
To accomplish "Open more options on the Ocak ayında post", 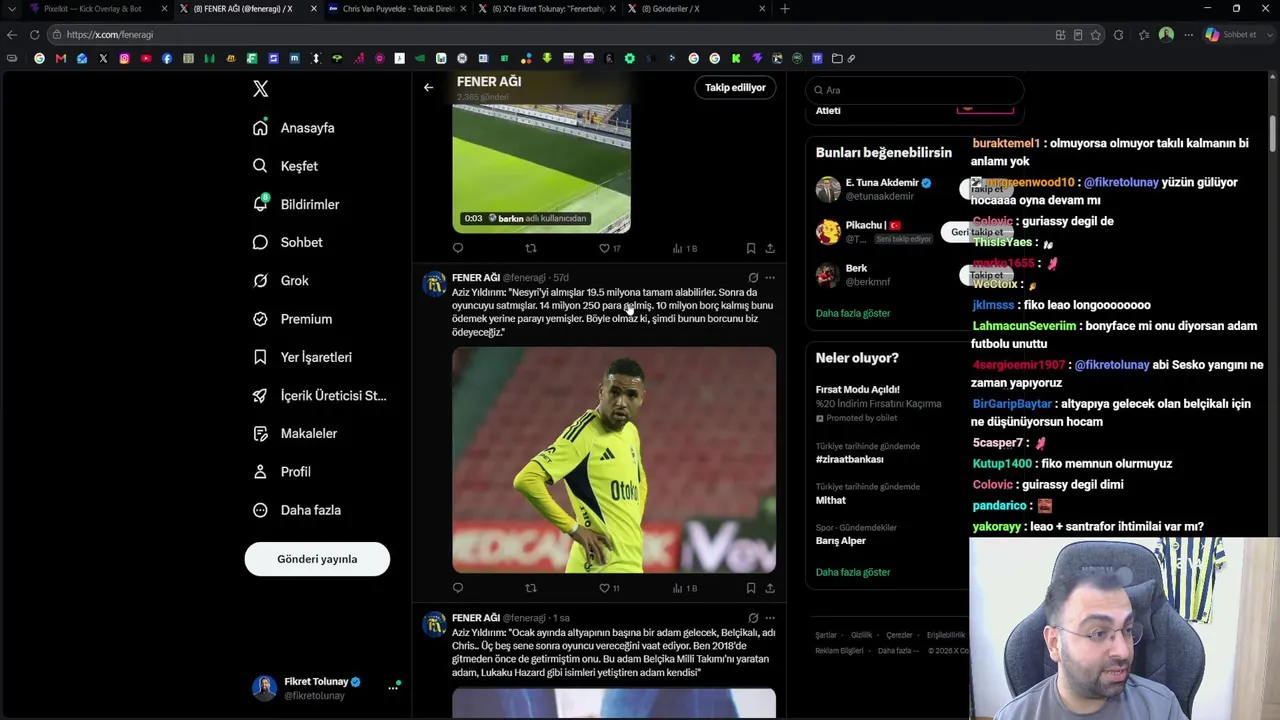I will pos(770,618).
